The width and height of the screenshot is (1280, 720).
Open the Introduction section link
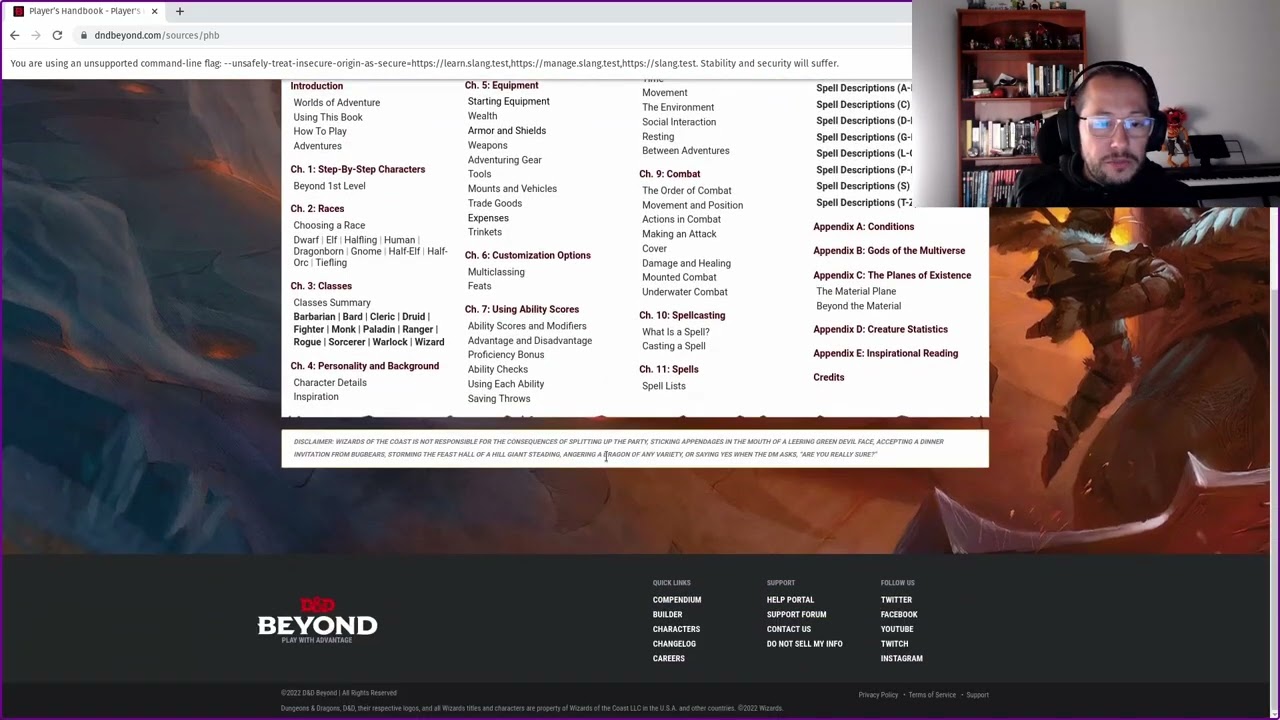(x=317, y=86)
